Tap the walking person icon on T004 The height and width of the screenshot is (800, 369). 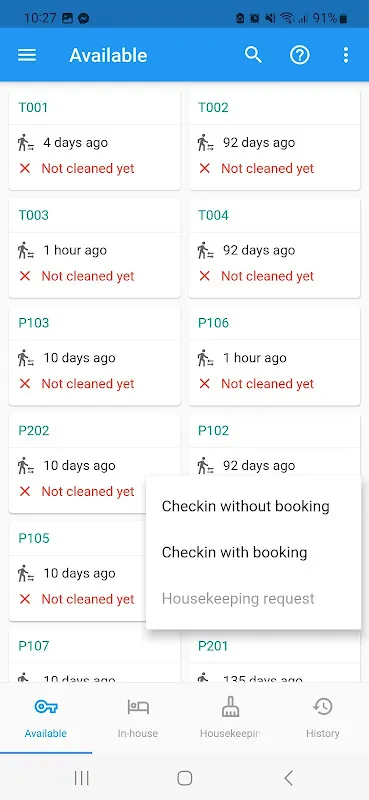coord(205,250)
